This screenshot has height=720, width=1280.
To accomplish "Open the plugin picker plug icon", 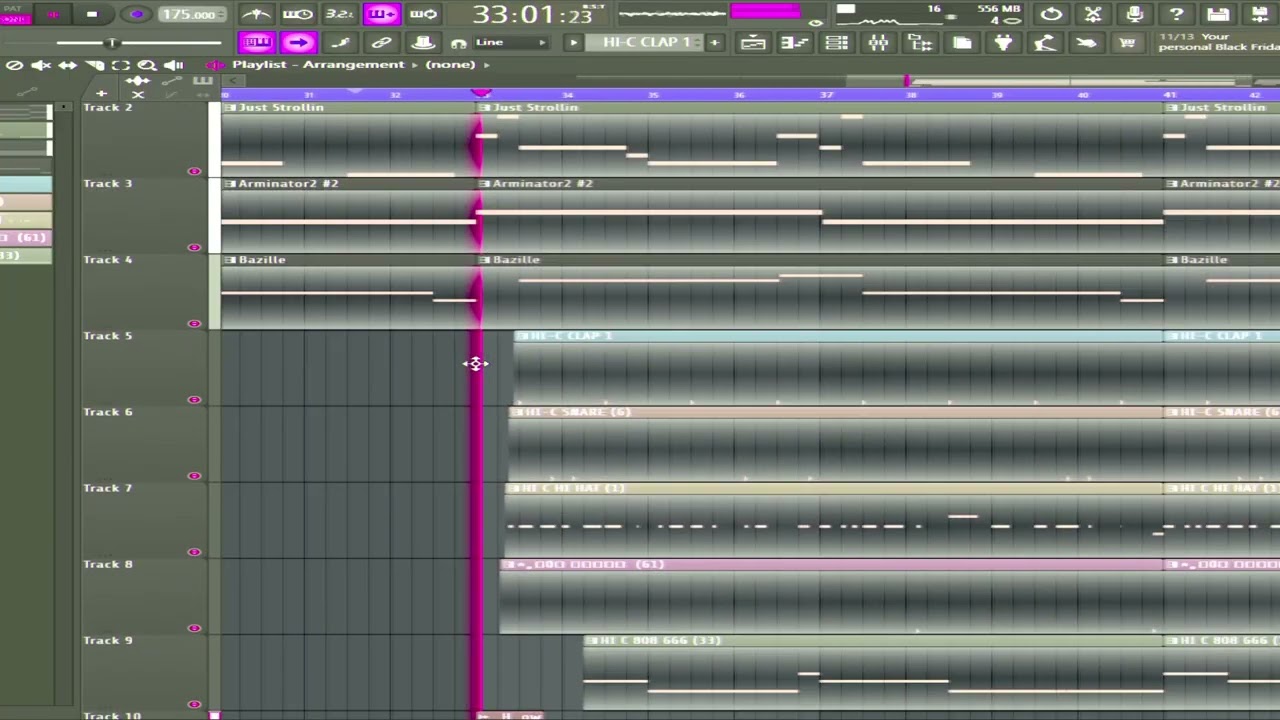I will pyautogui.click(x=1003, y=42).
